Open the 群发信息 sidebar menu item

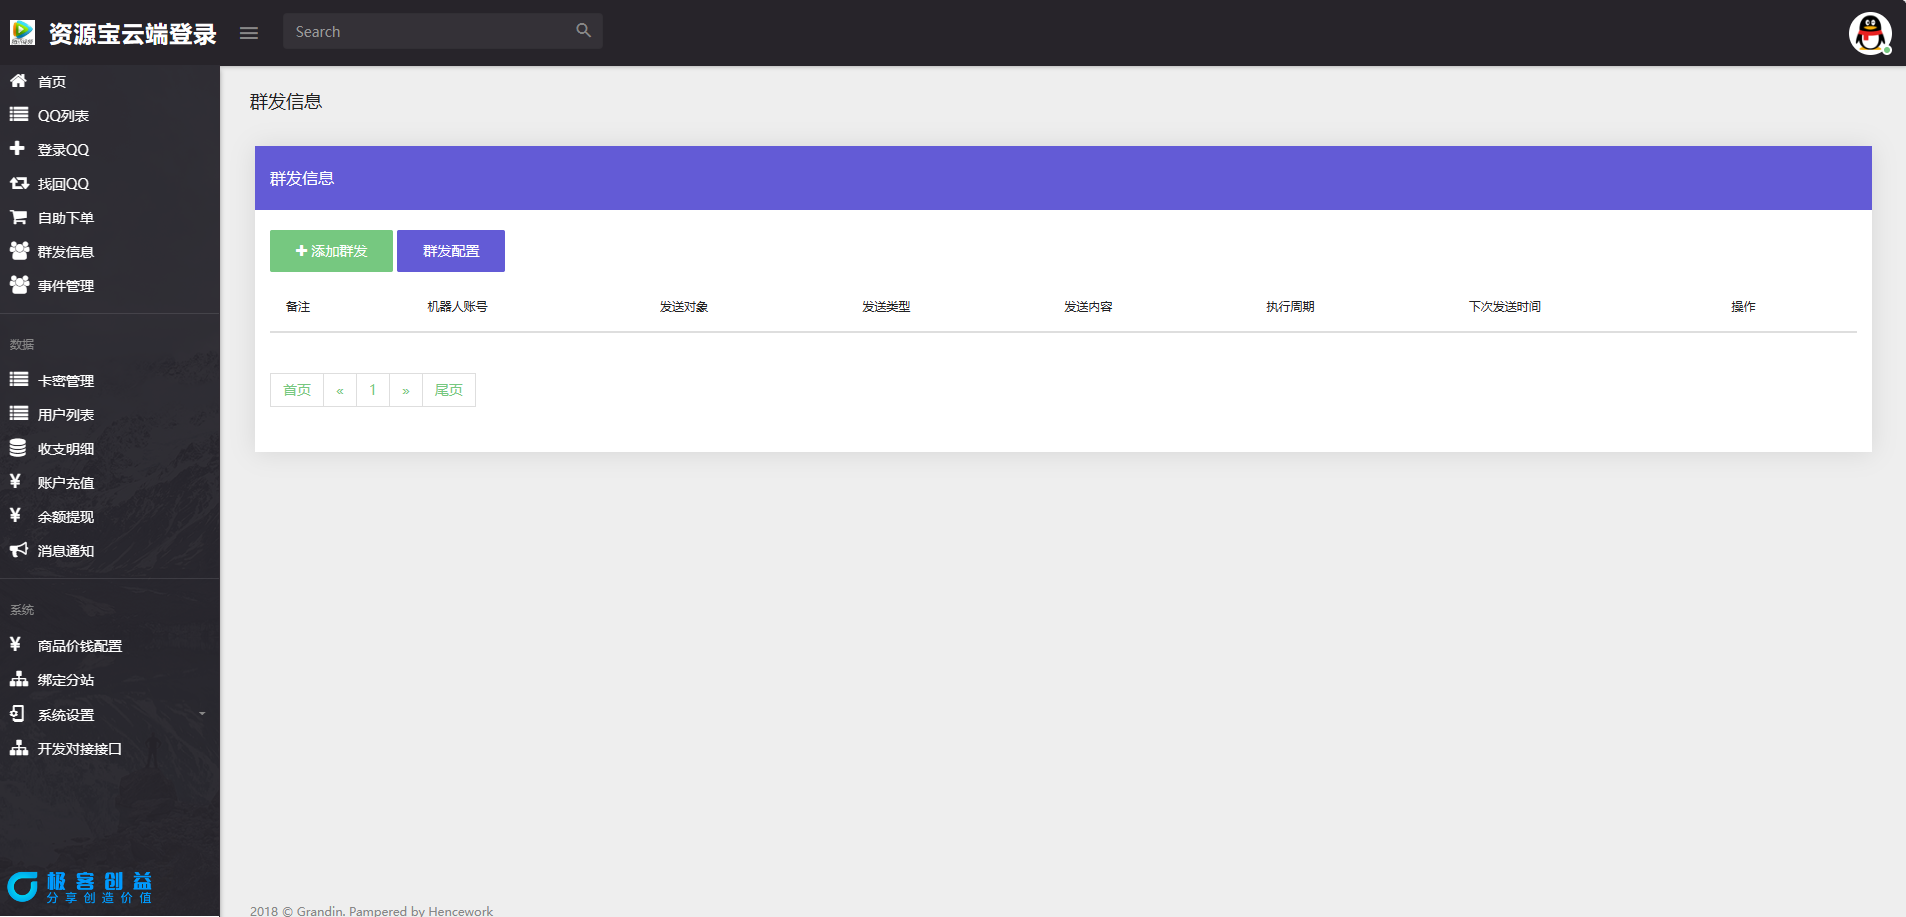click(65, 252)
